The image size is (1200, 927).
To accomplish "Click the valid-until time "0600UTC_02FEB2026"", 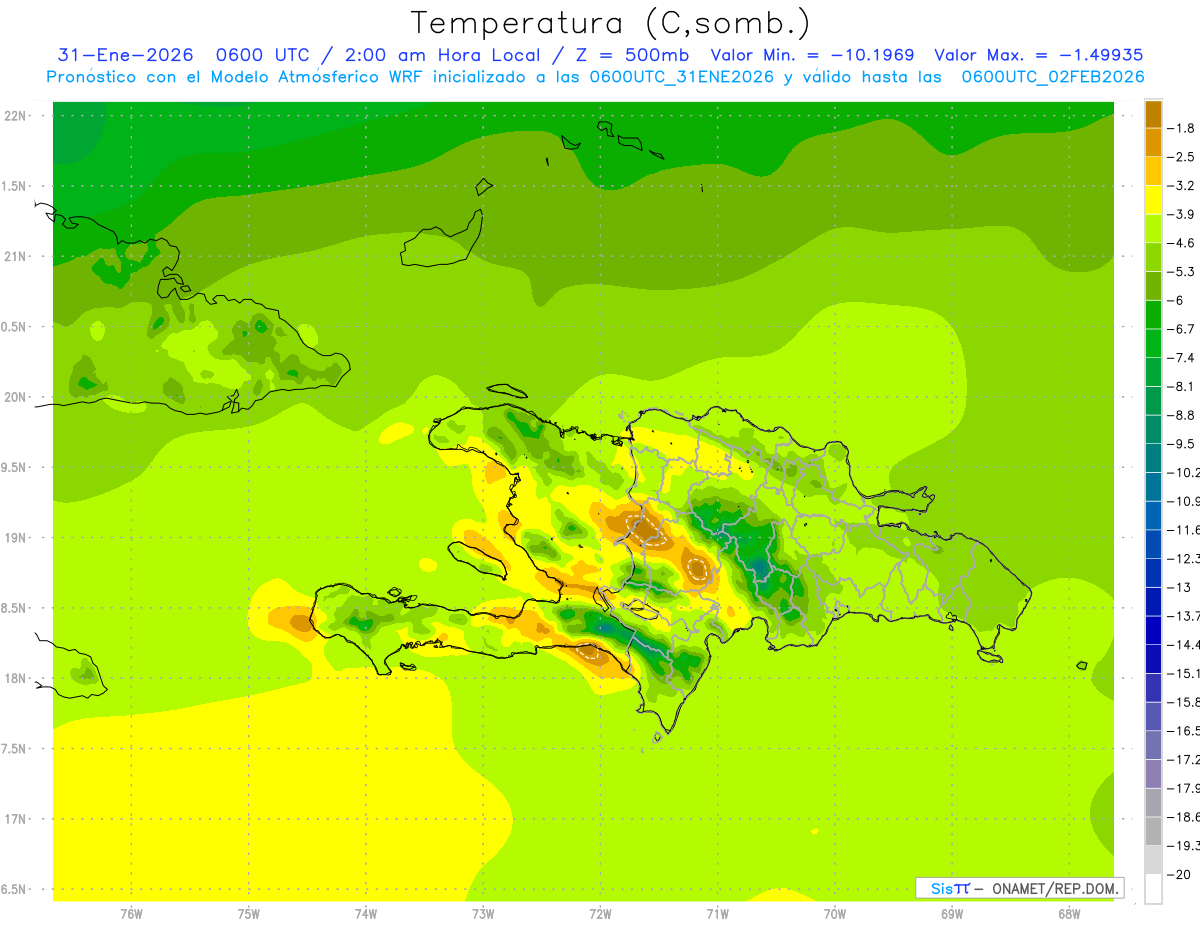I will [1052, 77].
